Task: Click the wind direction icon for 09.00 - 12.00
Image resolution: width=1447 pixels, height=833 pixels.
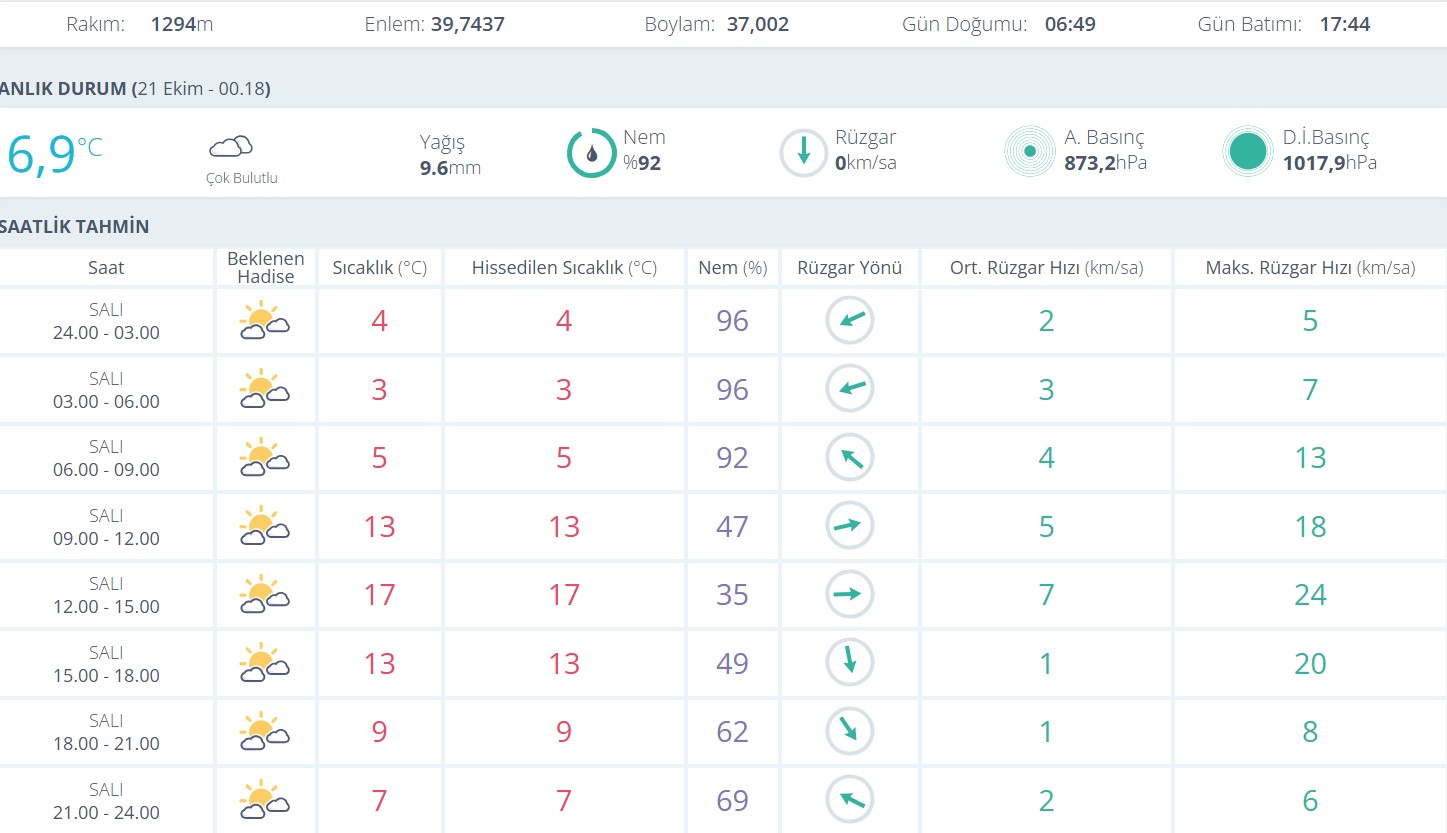Action: pos(849,526)
